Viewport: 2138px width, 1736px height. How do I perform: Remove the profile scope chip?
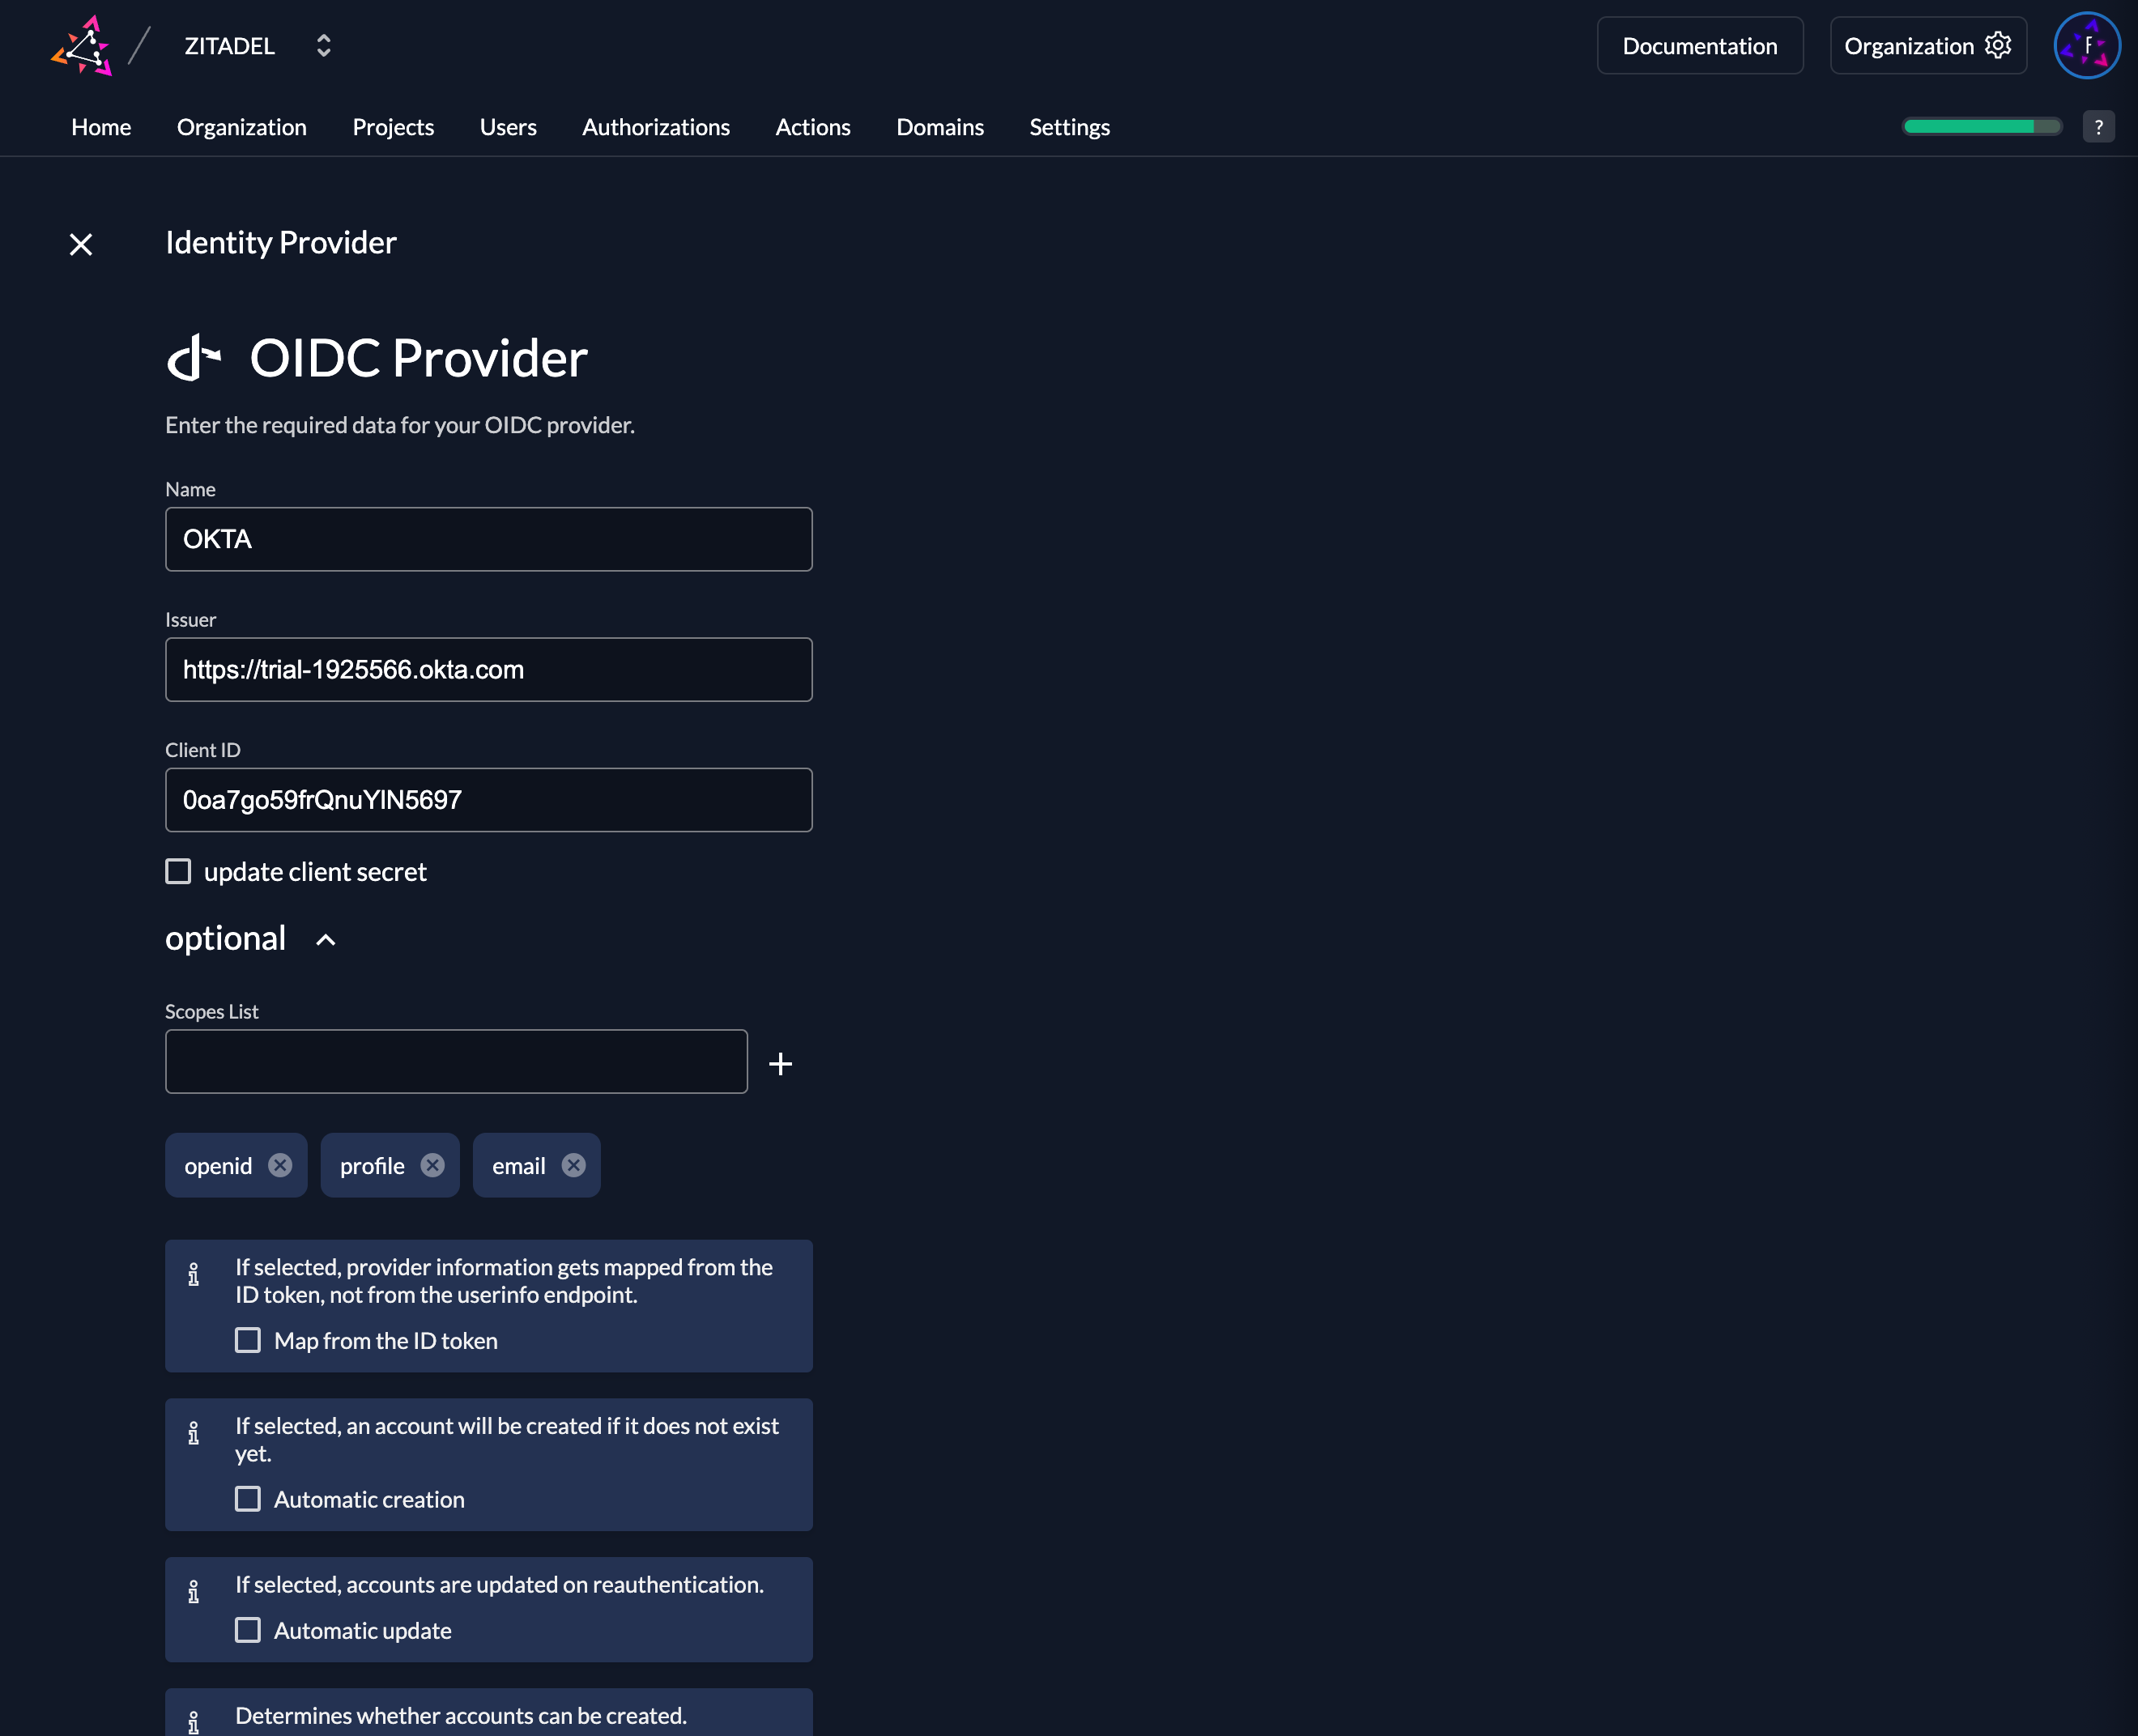[x=432, y=1165]
